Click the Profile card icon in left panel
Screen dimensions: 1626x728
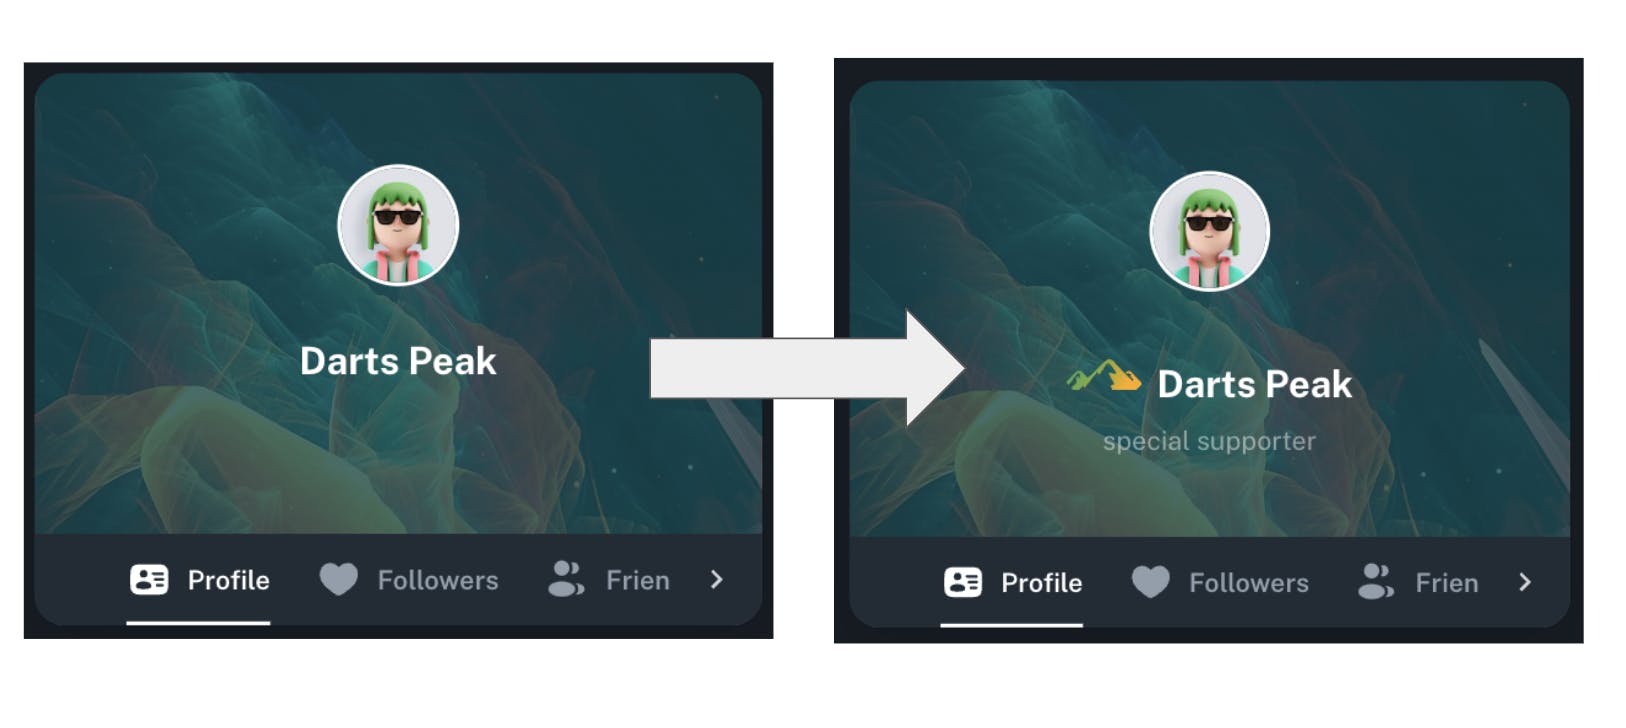click(149, 580)
